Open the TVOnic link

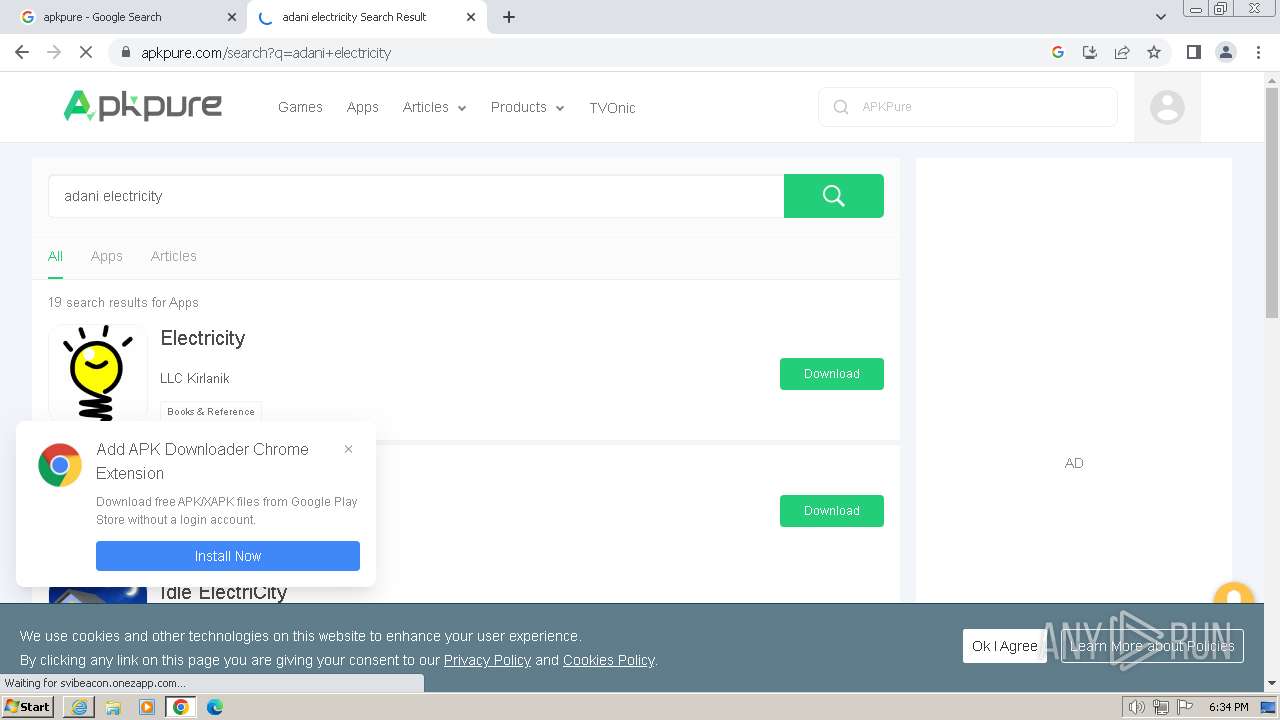click(612, 108)
